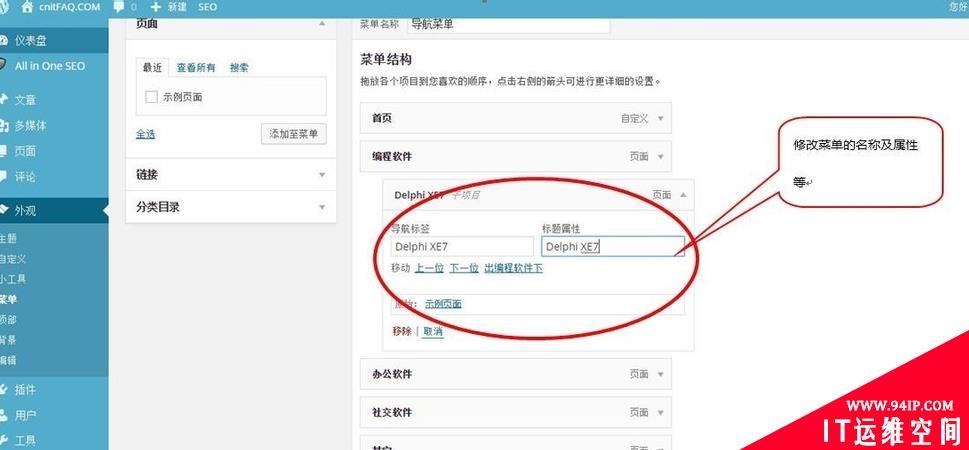This screenshot has width=969, height=450.
Task: Expand the 链接 panel
Action: click(x=321, y=175)
